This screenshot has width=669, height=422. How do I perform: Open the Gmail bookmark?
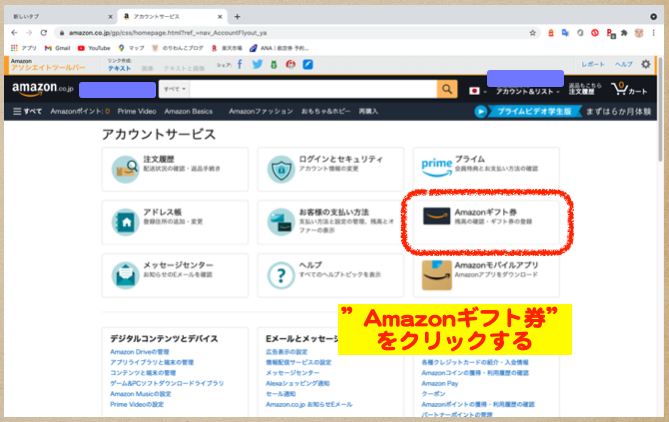point(57,48)
